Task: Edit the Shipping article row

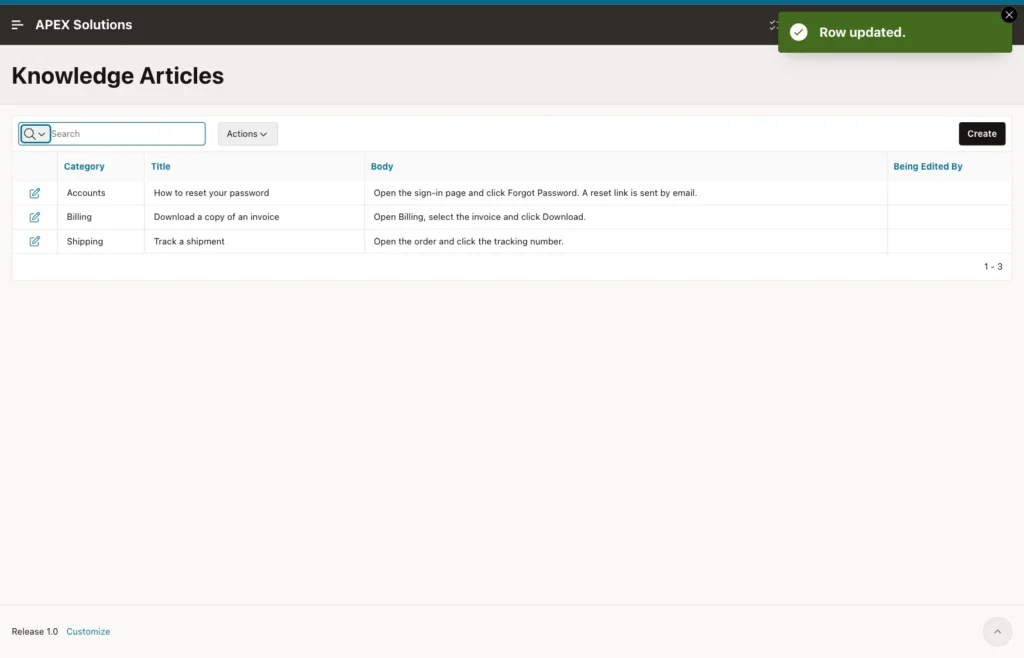Action: [x=35, y=242]
